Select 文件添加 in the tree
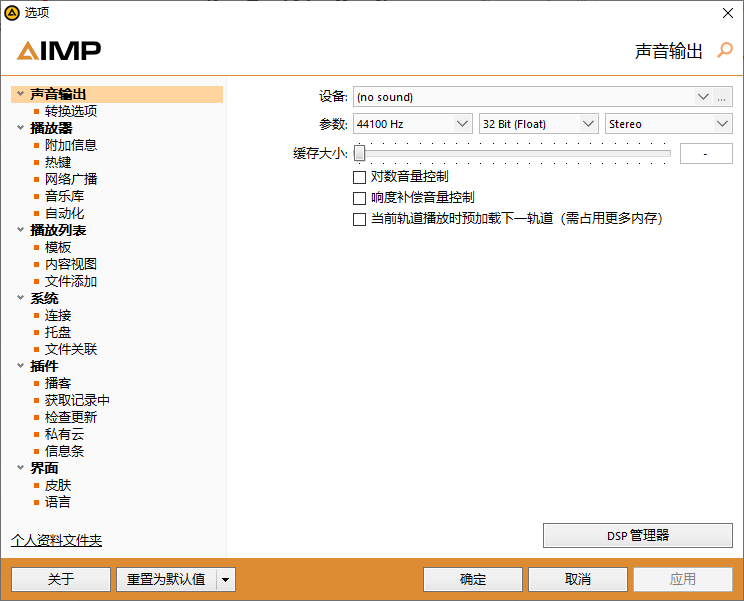 pos(71,281)
